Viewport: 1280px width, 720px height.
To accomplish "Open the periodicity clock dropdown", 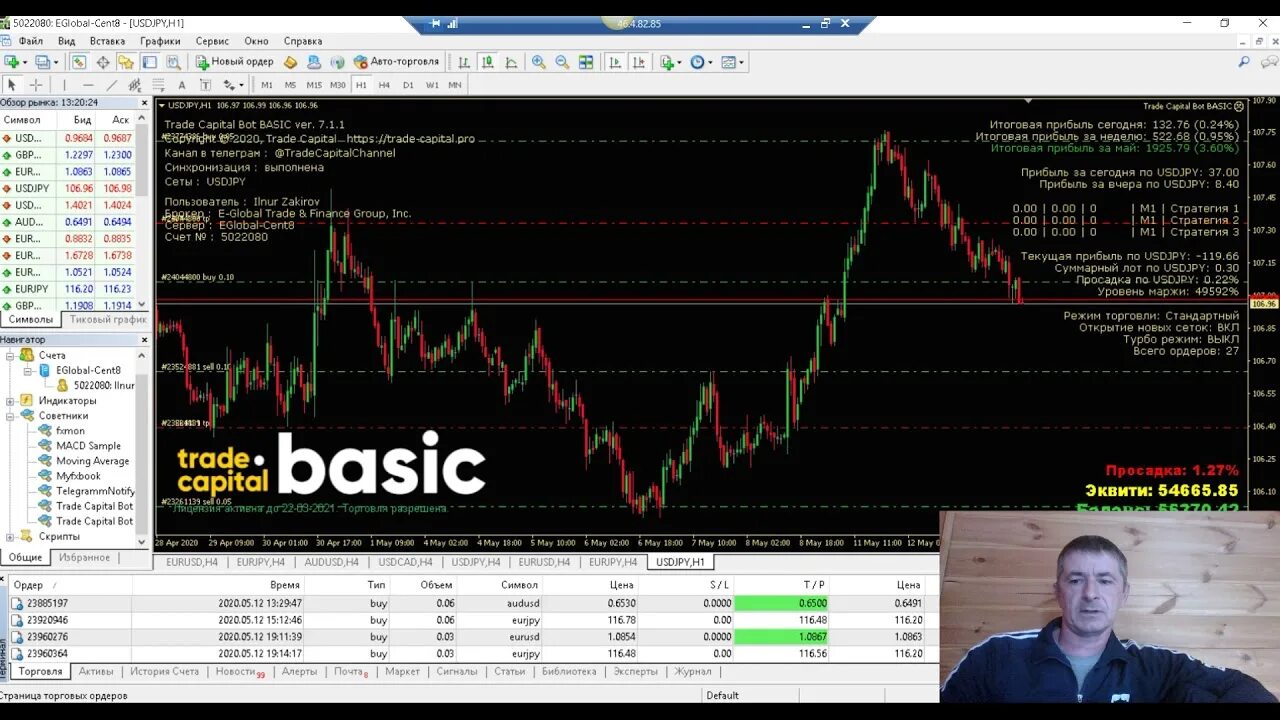I will (x=701, y=62).
